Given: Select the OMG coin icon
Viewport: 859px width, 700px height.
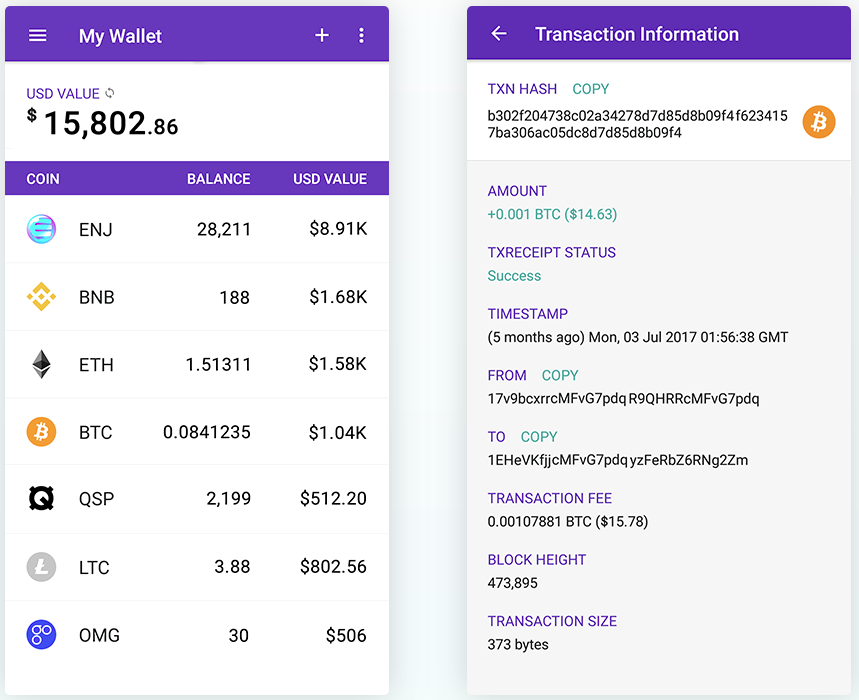Looking at the screenshot, I should coord(41,635).
